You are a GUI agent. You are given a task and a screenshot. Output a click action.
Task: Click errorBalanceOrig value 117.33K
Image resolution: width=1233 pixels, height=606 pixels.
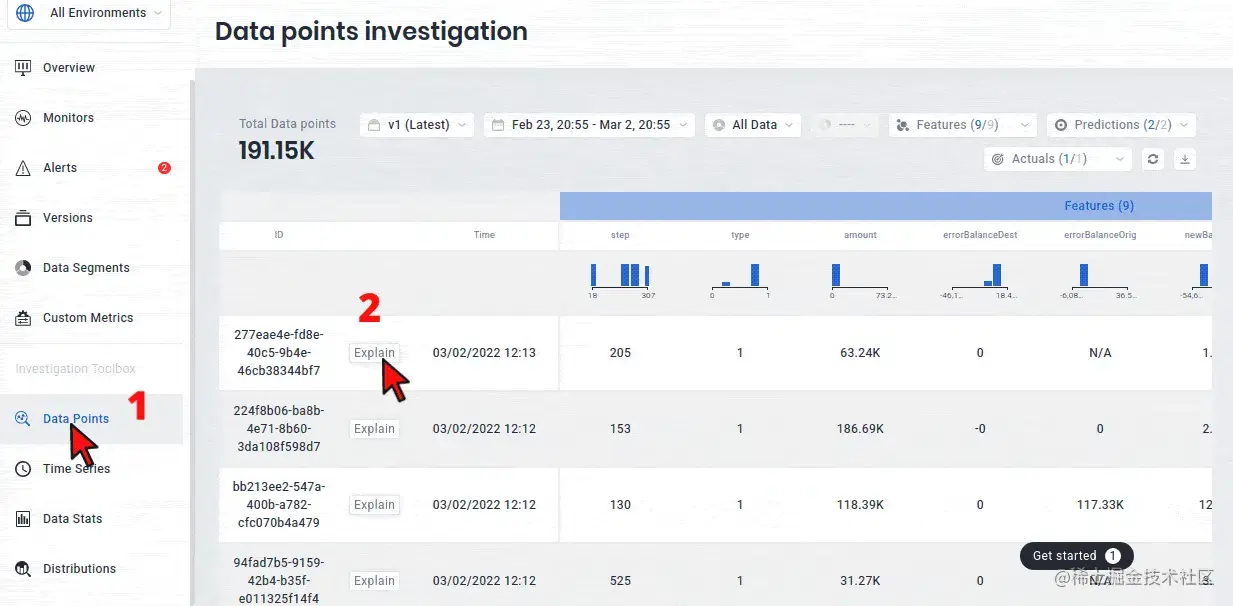click(1100, 505)
